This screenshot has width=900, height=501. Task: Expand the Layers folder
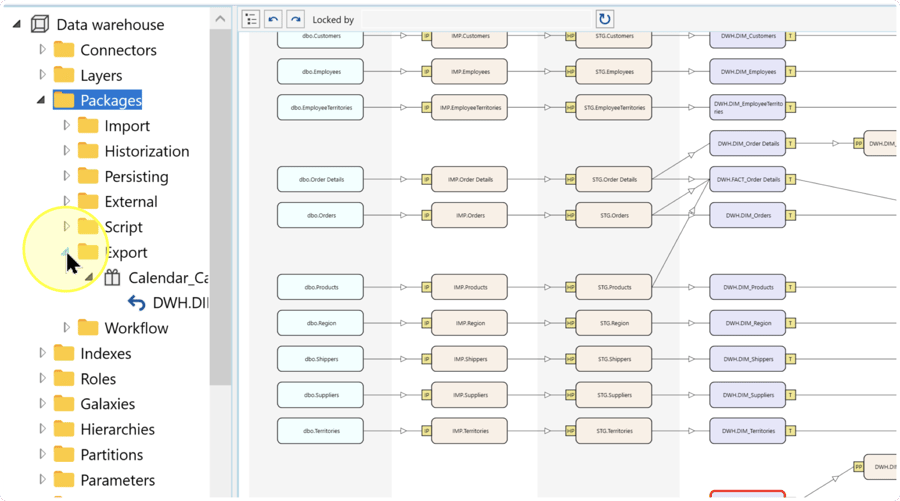pyautogui.click(x=42, y=75)
